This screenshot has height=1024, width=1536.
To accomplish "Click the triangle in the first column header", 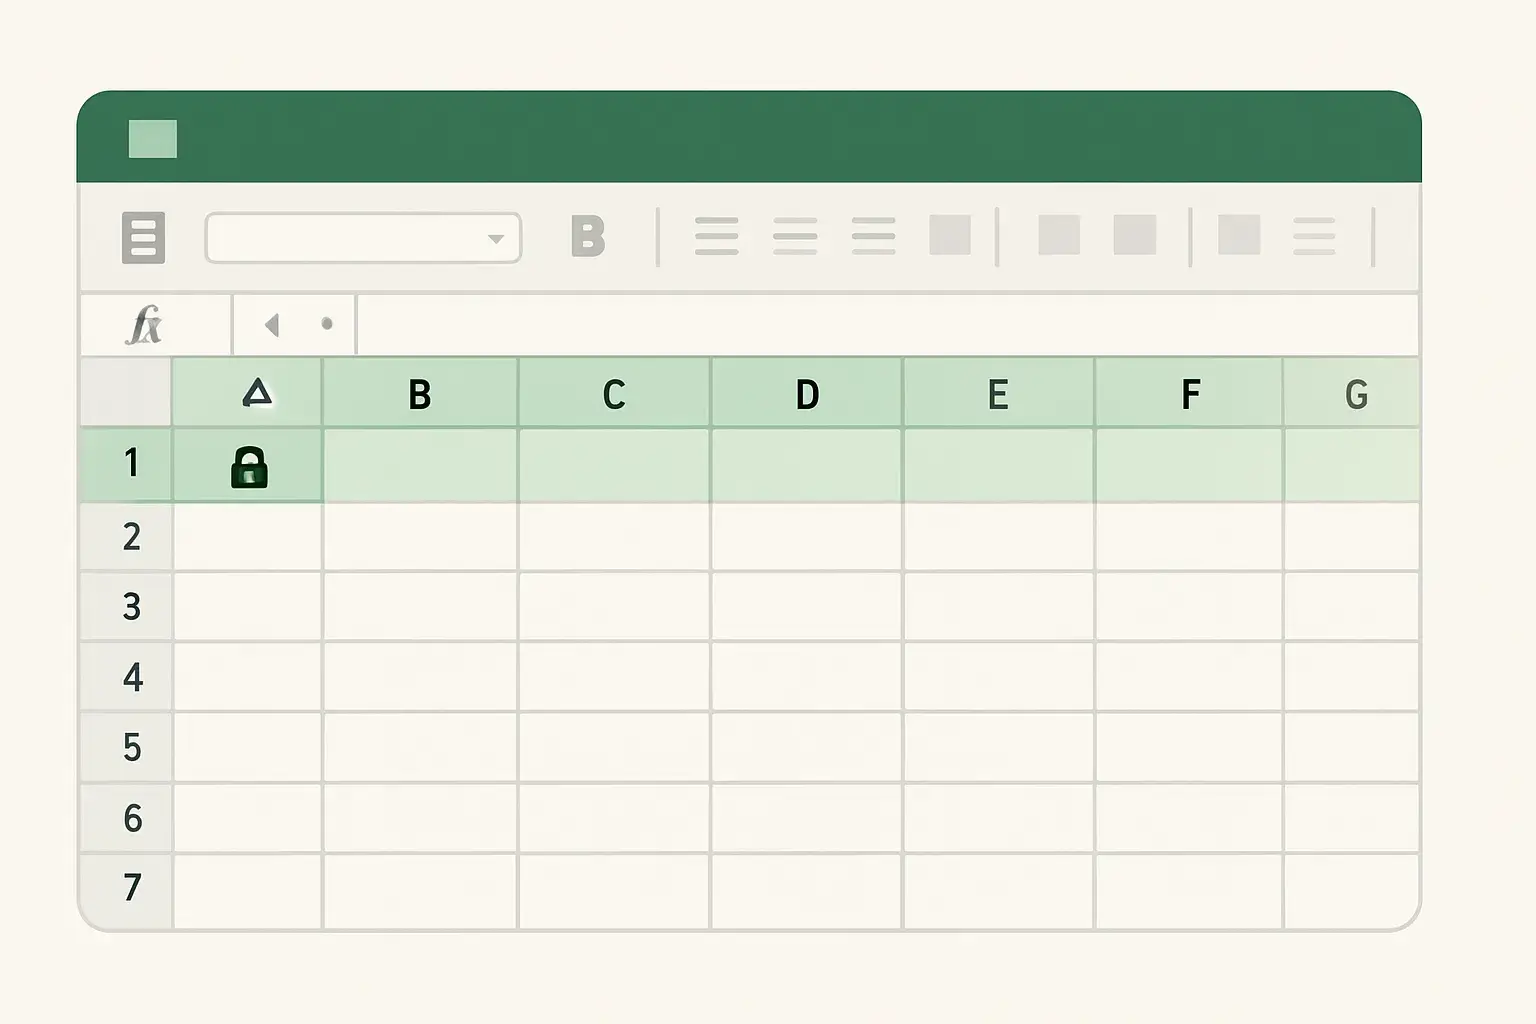I will click(x=257, y=393).
